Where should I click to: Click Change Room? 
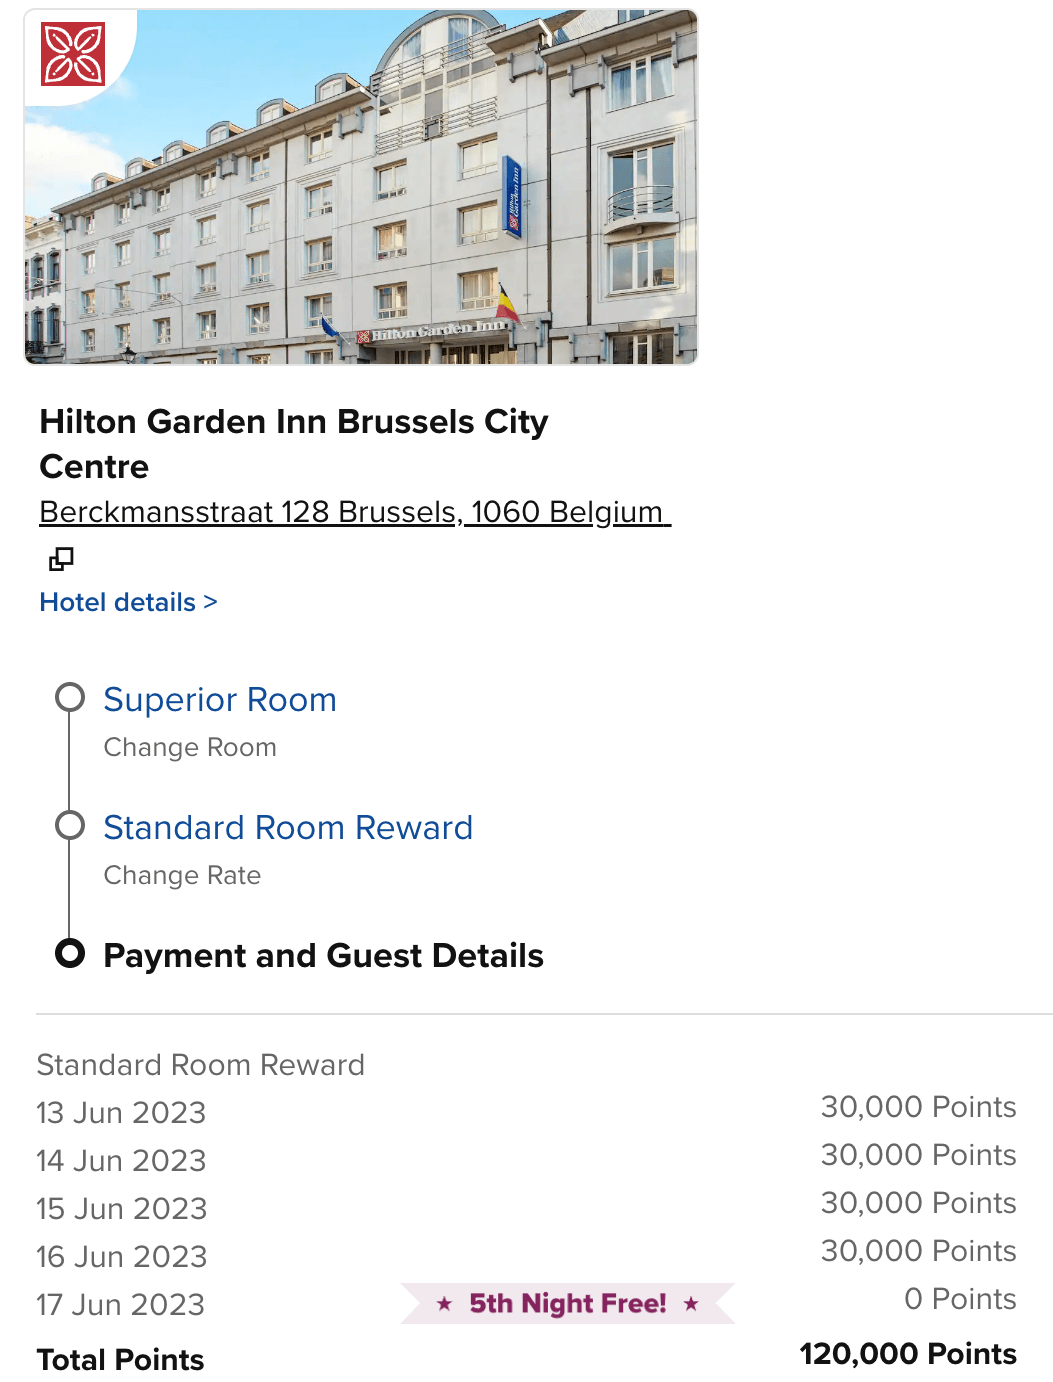(190, 748)
